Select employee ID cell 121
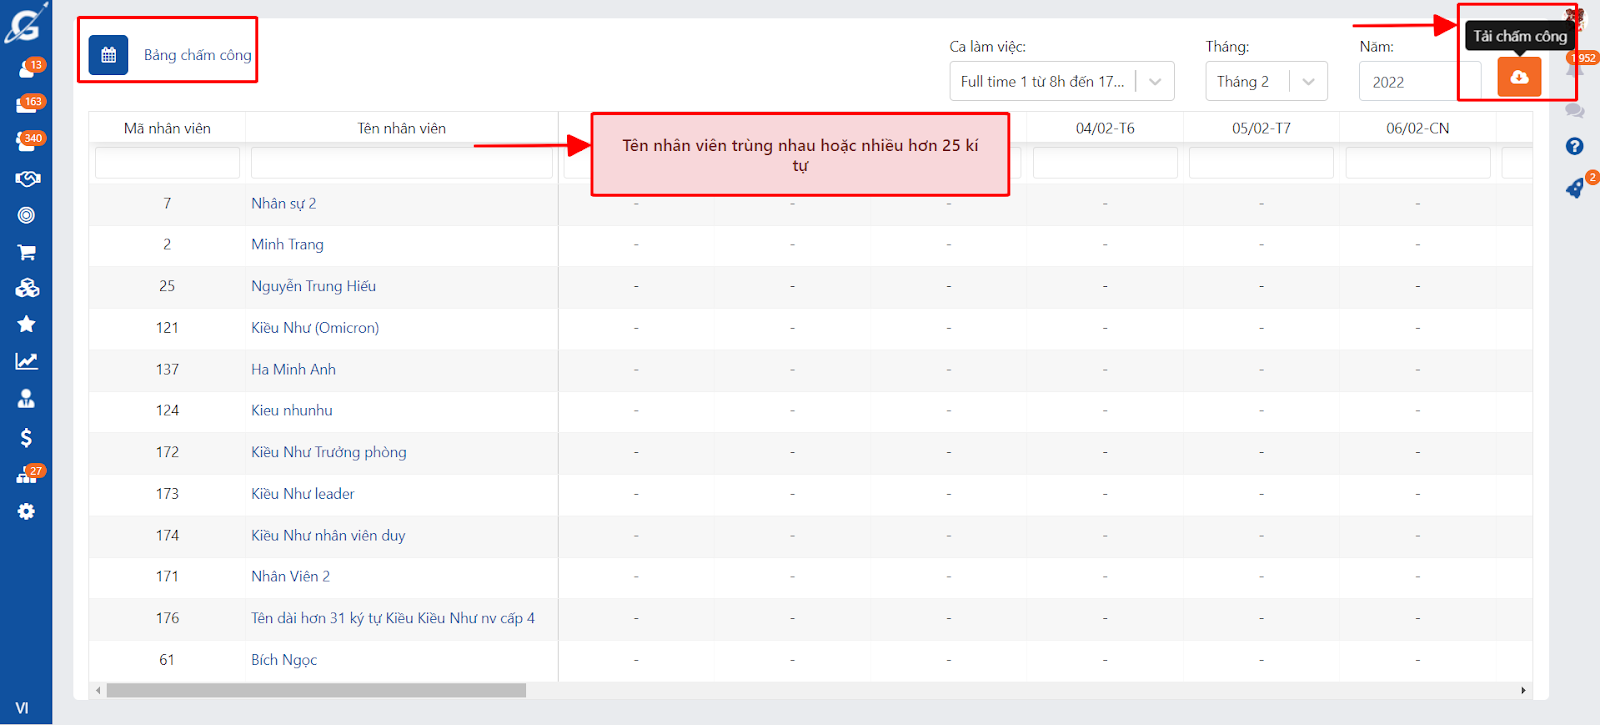The height and width of the screenshot is (725, 1600). coord(167,328)
